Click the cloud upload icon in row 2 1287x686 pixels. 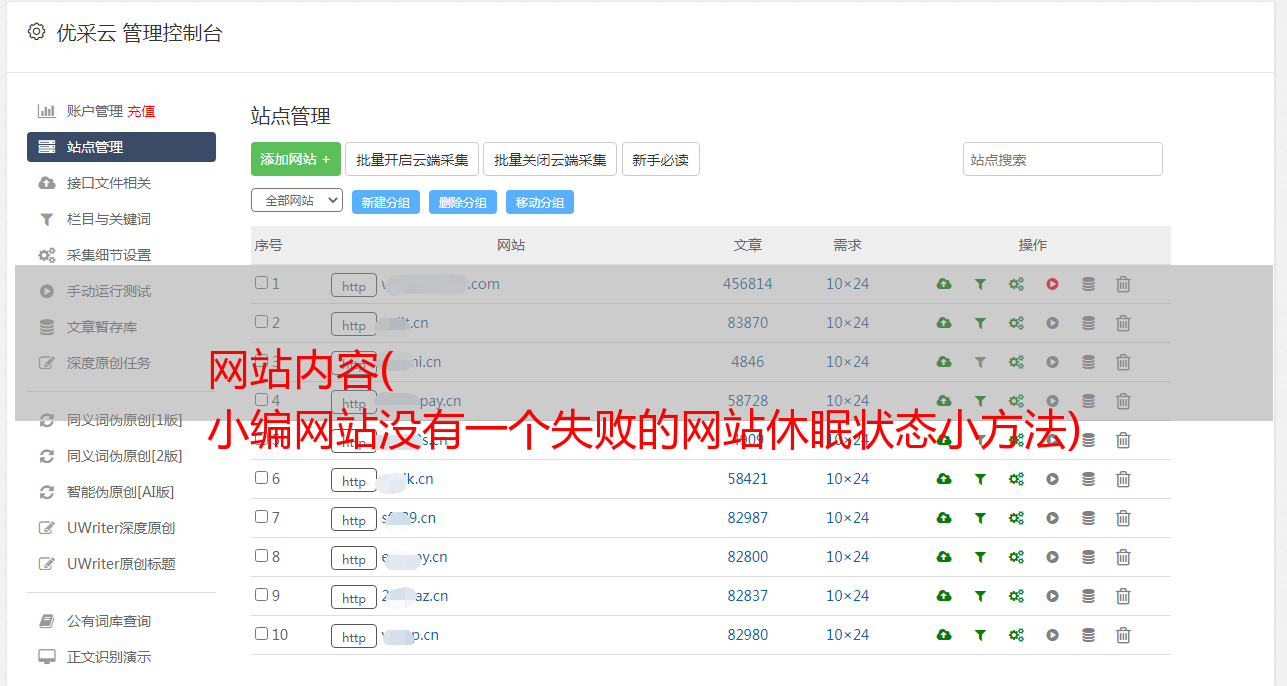tap(944, 323)
